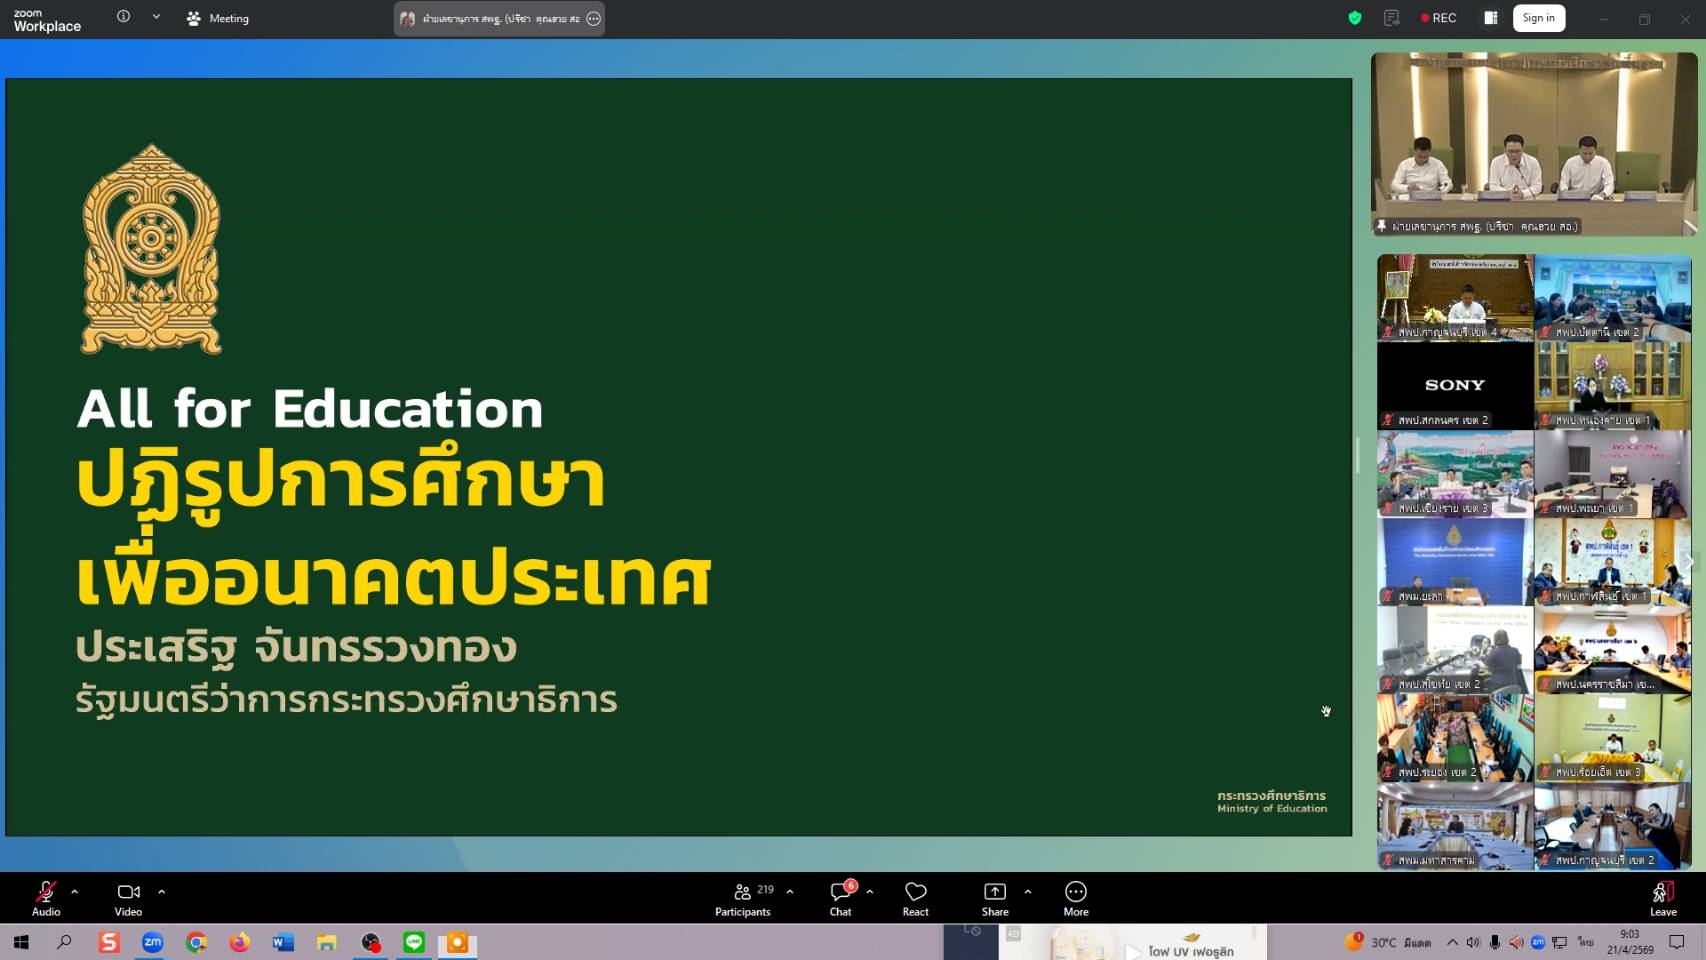Click the REC recording indicator
The image size is (1706, 960).
tap(1439, 18)
